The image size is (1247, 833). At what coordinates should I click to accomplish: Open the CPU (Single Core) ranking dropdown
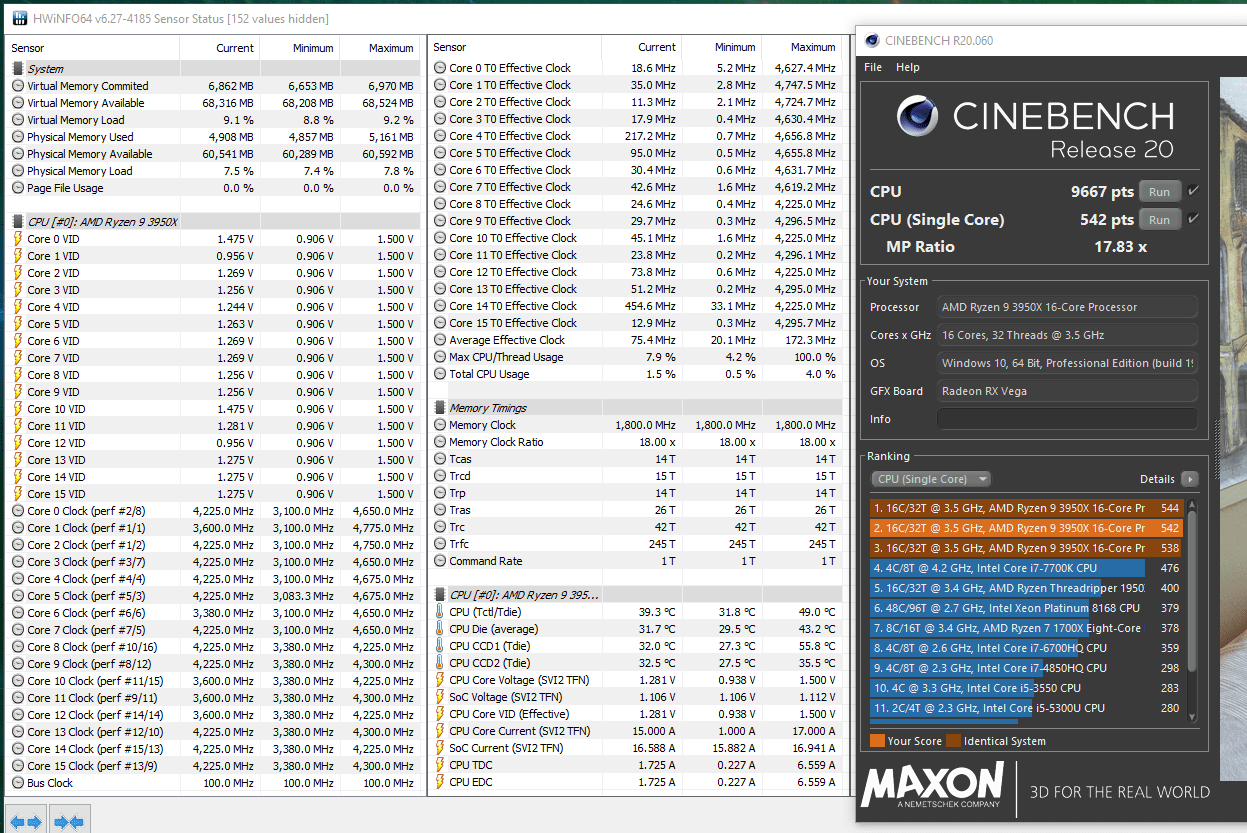coord(930,479)
